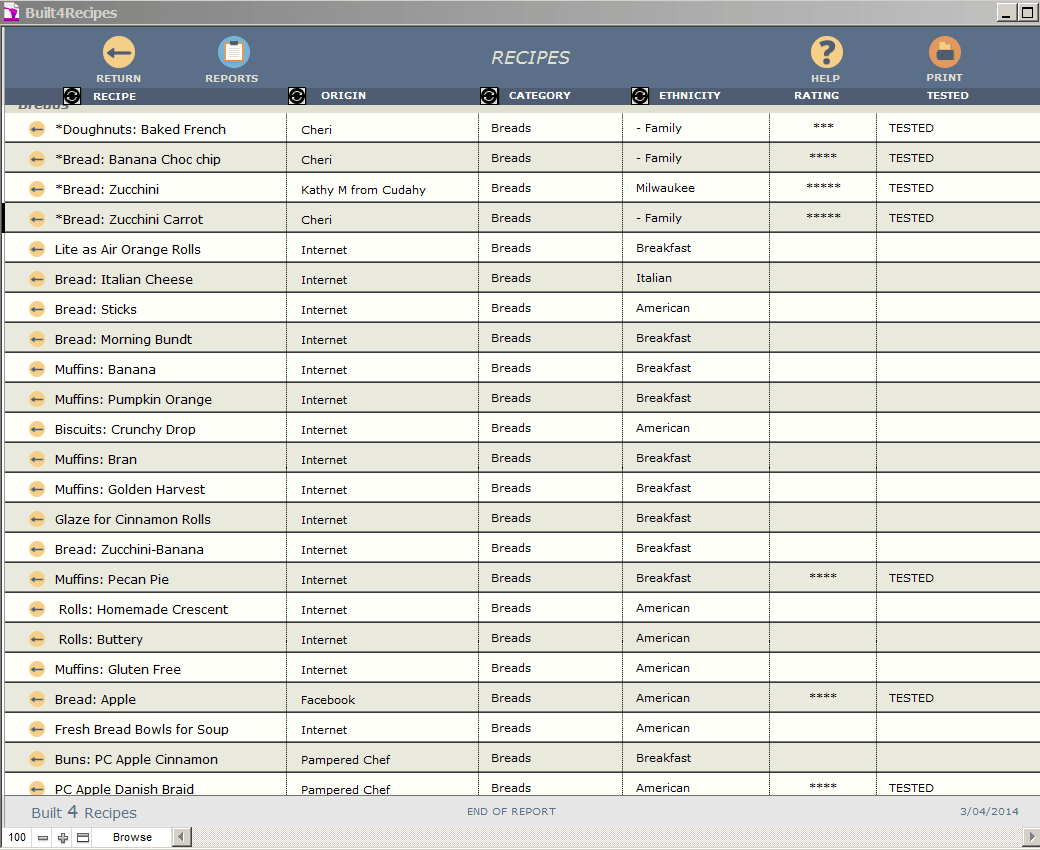This screenshot has width=1040, height=850.
Task: Open the Browse mode pop-up menu
Action: point(132,838)
